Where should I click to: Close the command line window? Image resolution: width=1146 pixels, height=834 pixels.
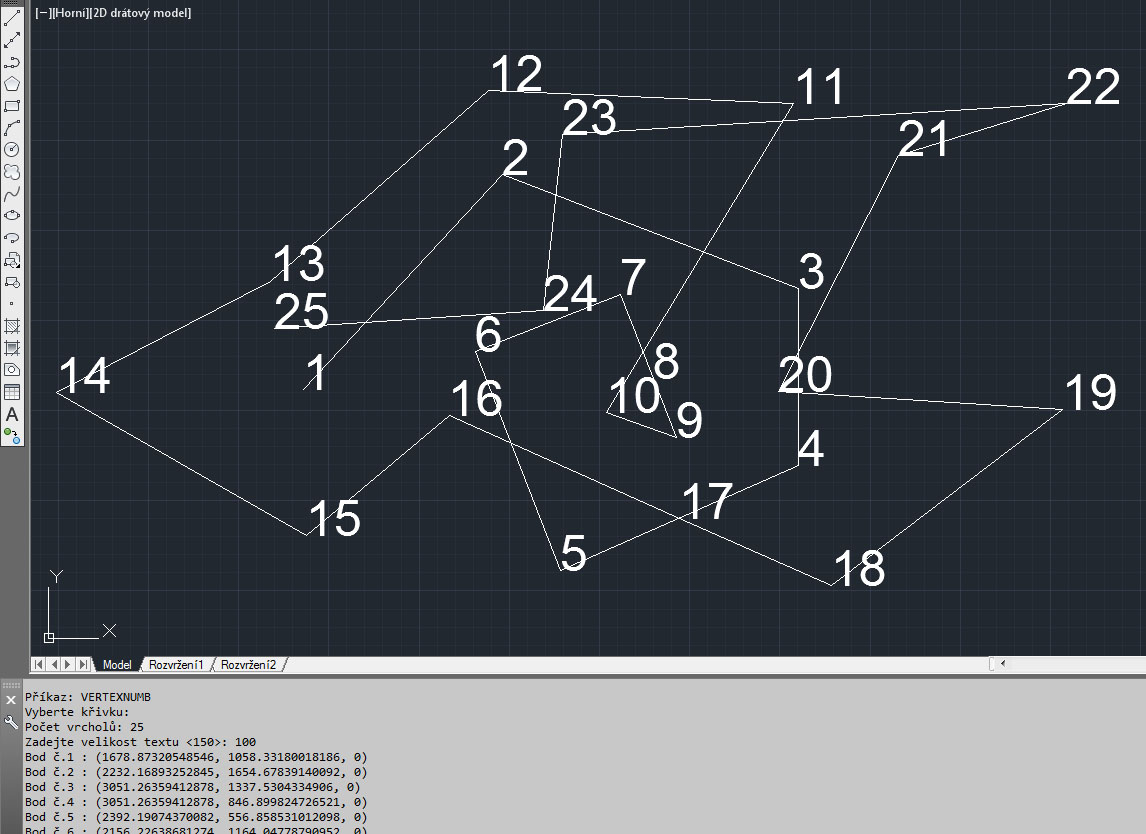11,700
